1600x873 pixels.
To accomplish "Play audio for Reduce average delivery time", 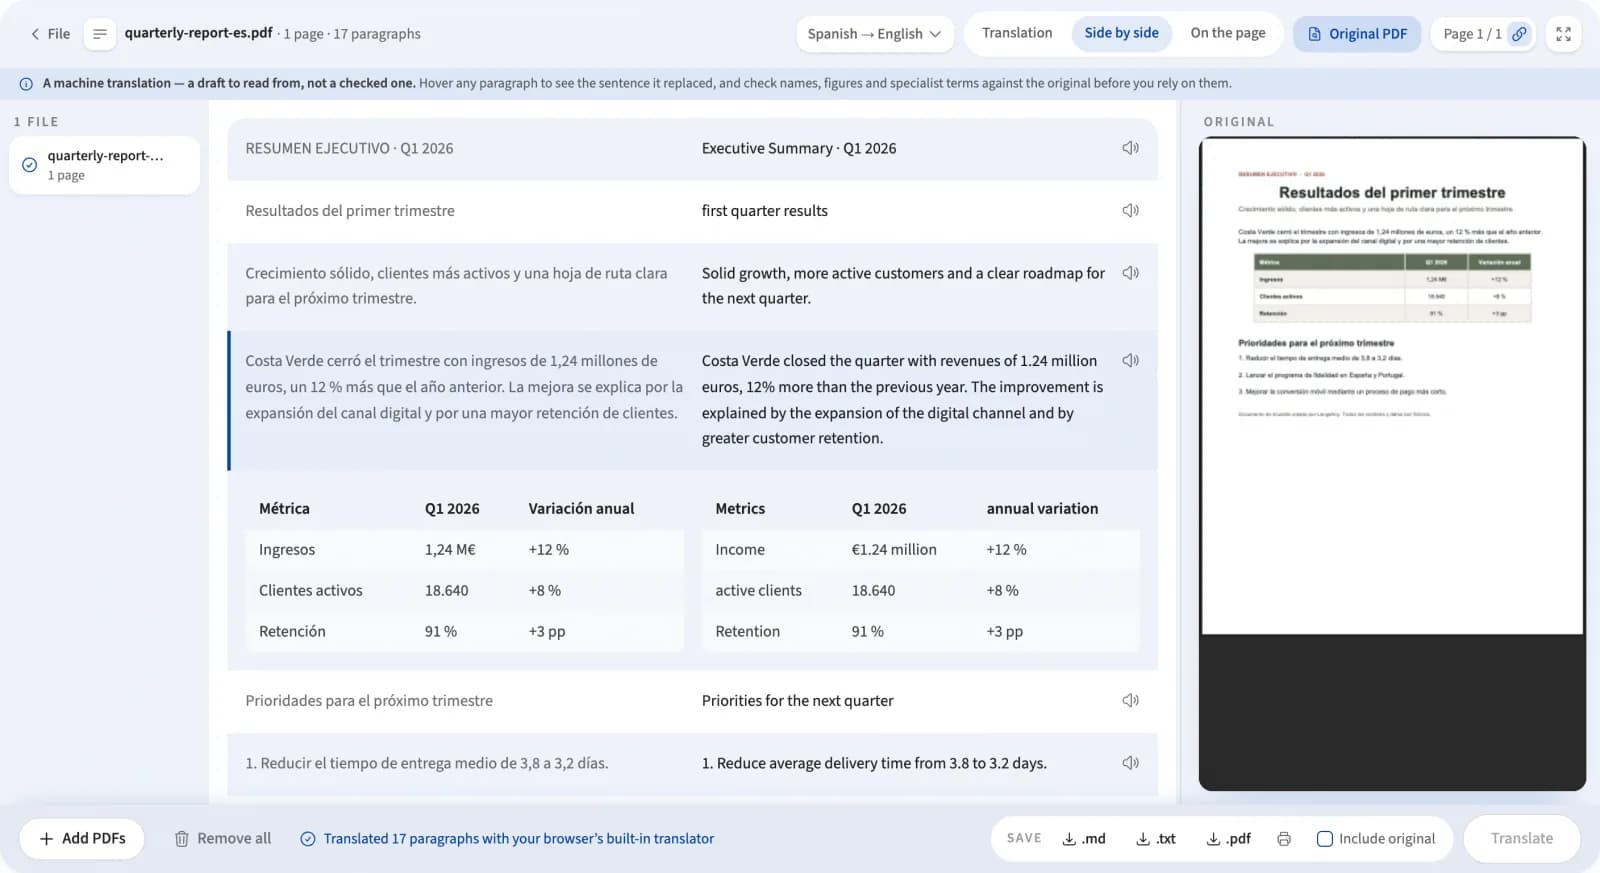I will (1130, 763).
